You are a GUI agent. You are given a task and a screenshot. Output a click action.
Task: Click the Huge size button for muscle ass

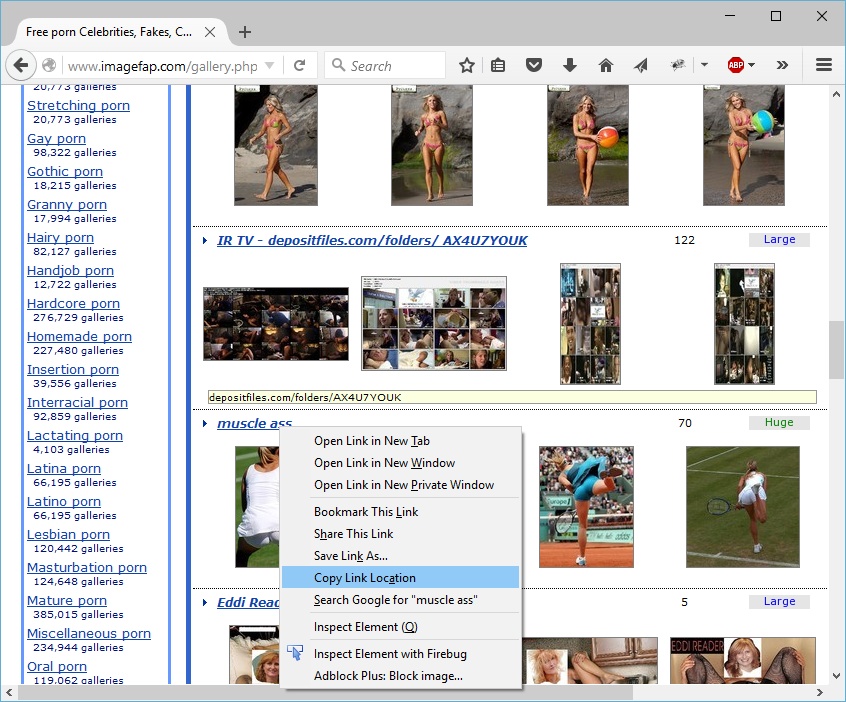coord(779,422)
